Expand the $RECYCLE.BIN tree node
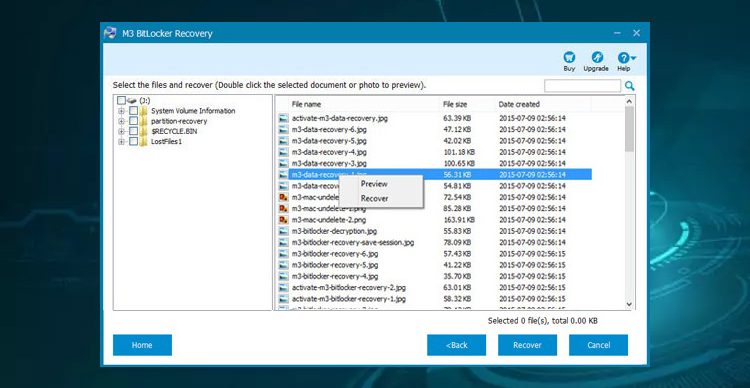This screenshot has width=750, height=388. pos(121,131)
